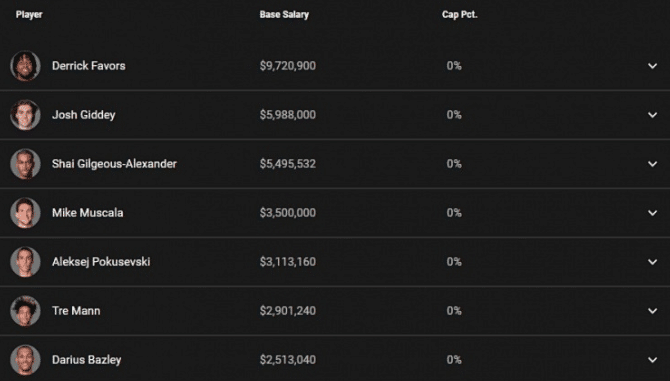Expand the Shai Gilgeous-Alexander row chevron
This screenshot has height=381, width=670.
tap(652, 164)
